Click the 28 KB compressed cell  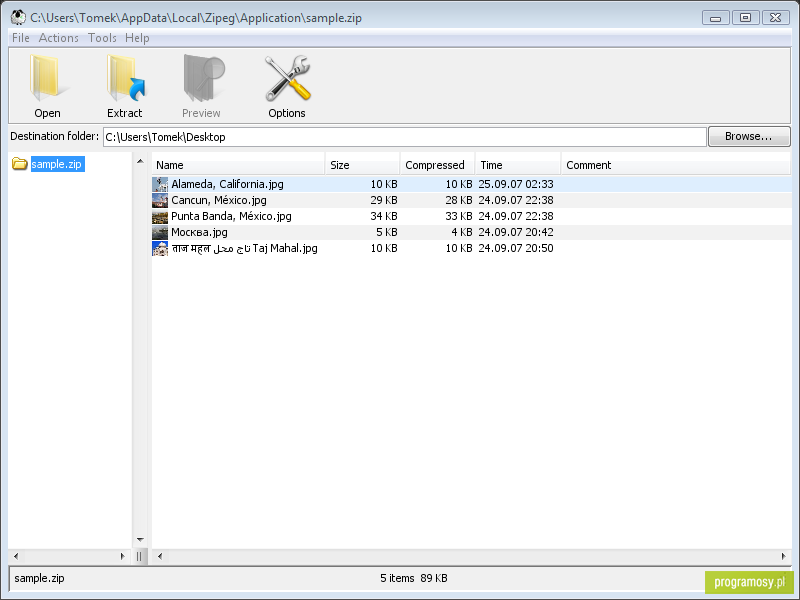pyautogui.click(x=459, y=200)
